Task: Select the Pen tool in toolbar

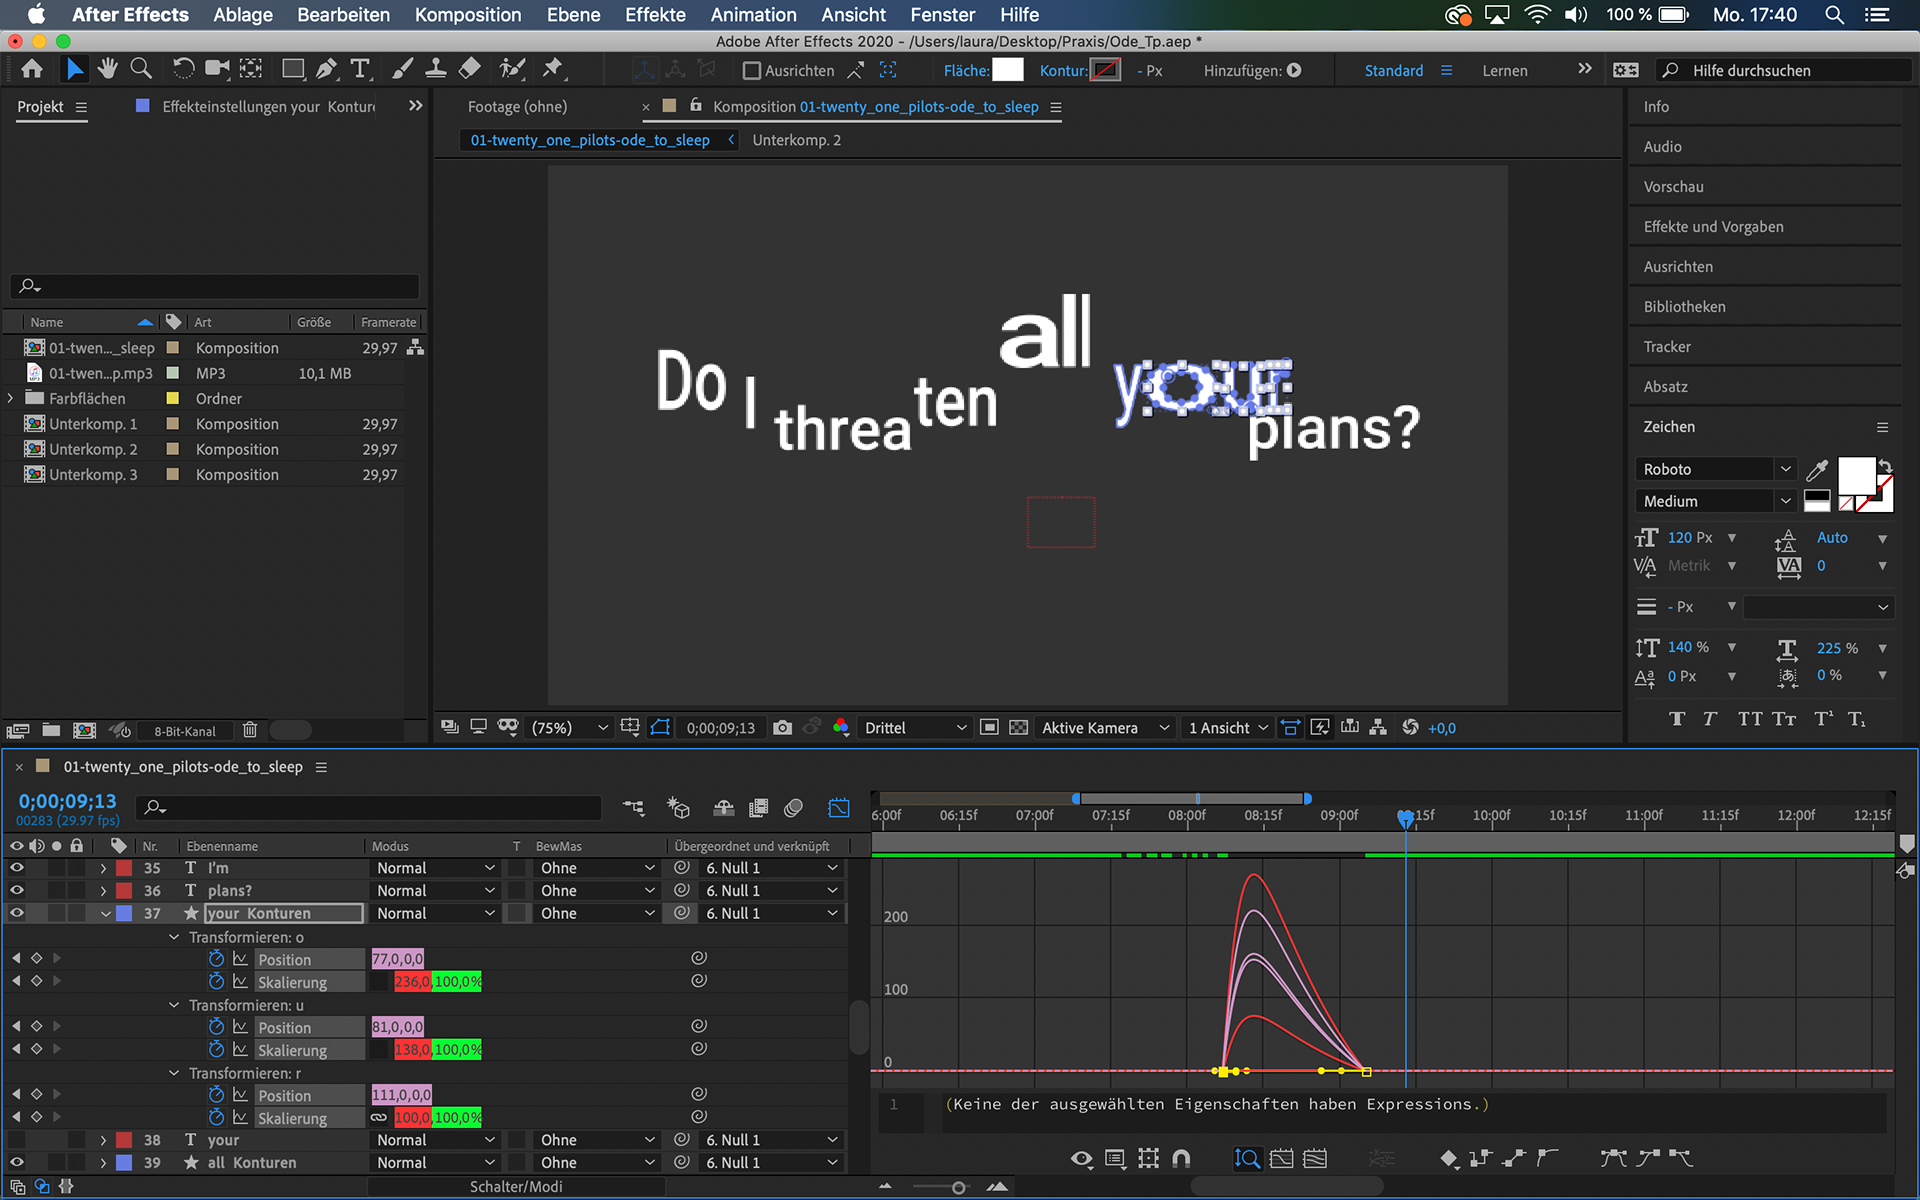Action: (x=326, y=69)
